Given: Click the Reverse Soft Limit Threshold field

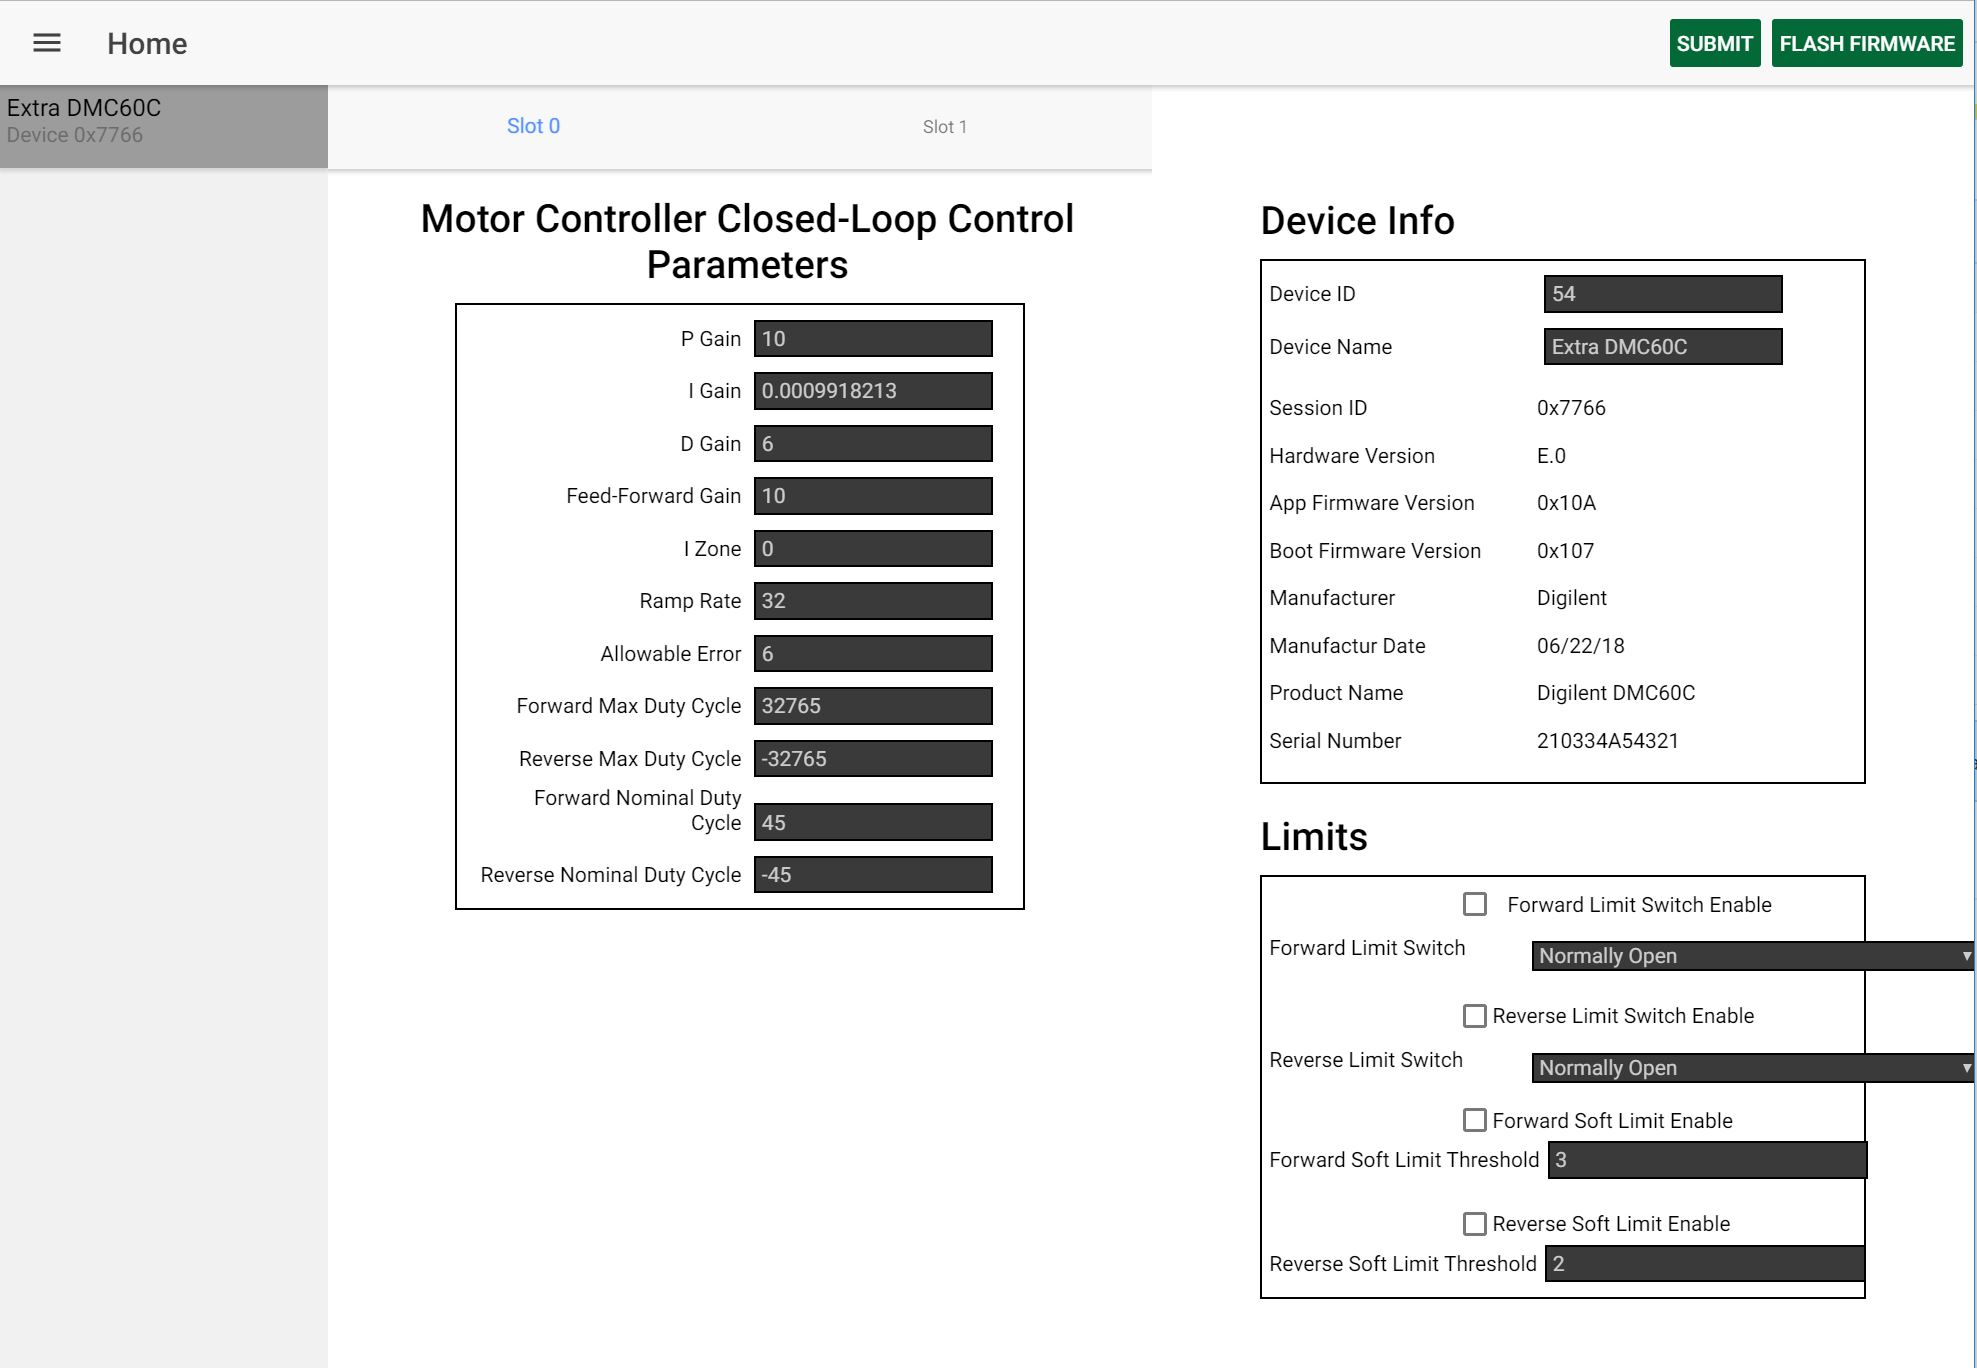Looking at the screenshot, I should (x=1705, y=1264).
